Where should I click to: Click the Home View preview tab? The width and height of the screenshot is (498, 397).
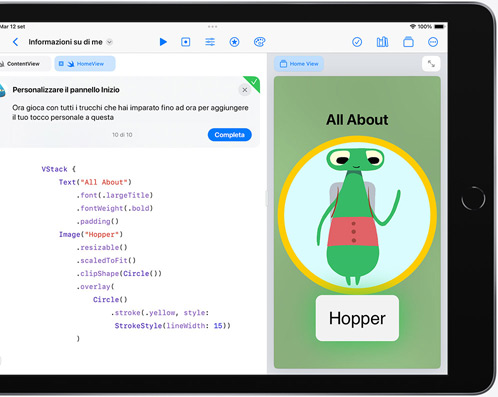coord(299,64)
